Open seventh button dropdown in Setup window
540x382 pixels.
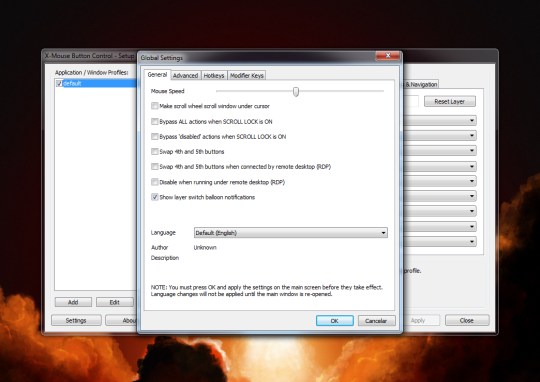tap(440, 211)
